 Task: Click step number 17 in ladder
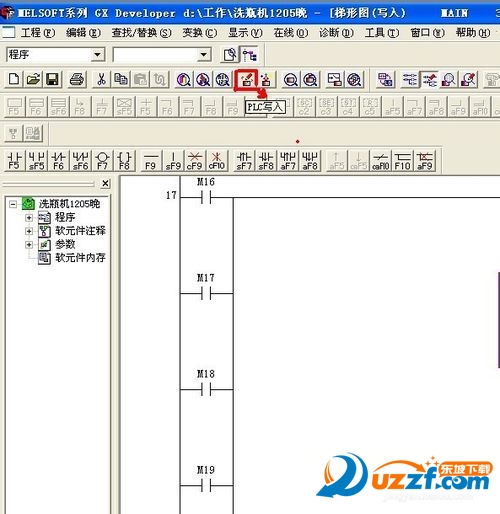(x=171, y=195)
